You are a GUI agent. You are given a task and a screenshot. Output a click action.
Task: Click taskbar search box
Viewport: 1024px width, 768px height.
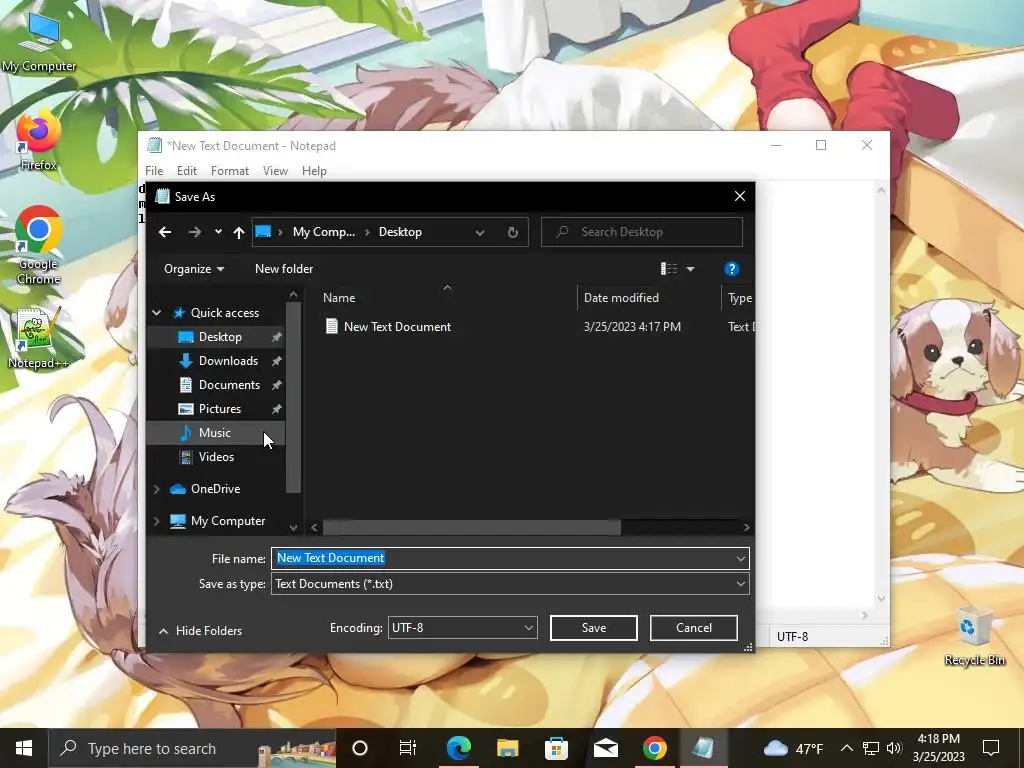pyautogui.click(x=193, y=748)
